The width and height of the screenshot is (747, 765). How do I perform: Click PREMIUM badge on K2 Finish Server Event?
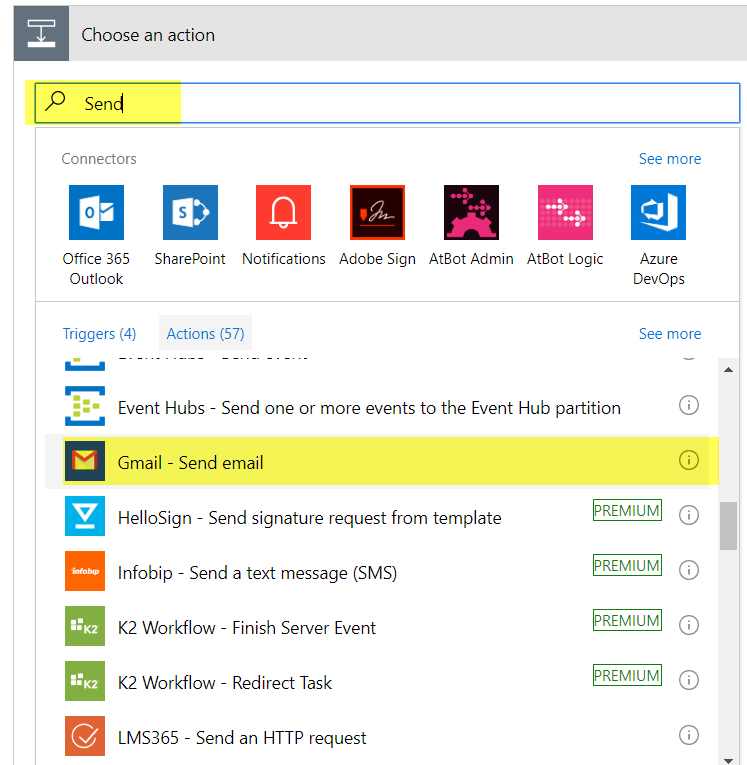(x=627, y=620)
